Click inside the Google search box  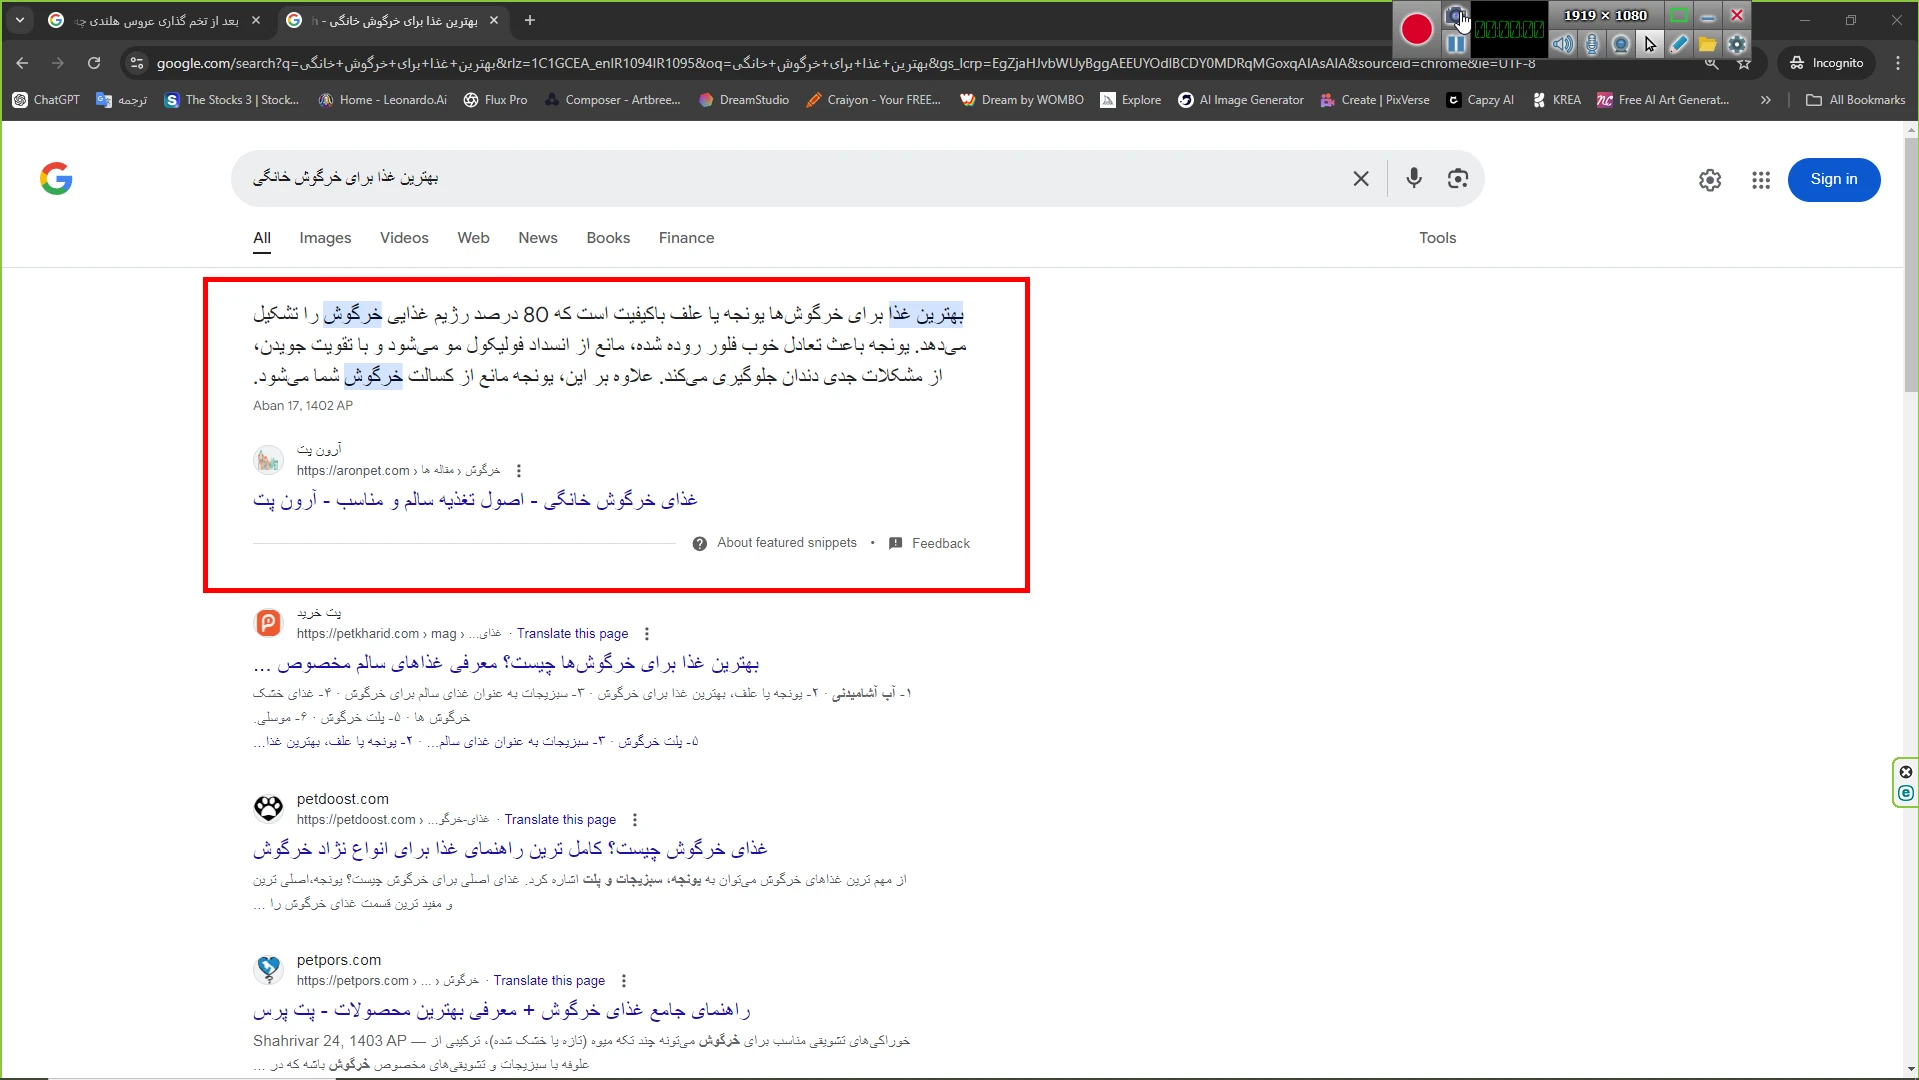[800, 178]
